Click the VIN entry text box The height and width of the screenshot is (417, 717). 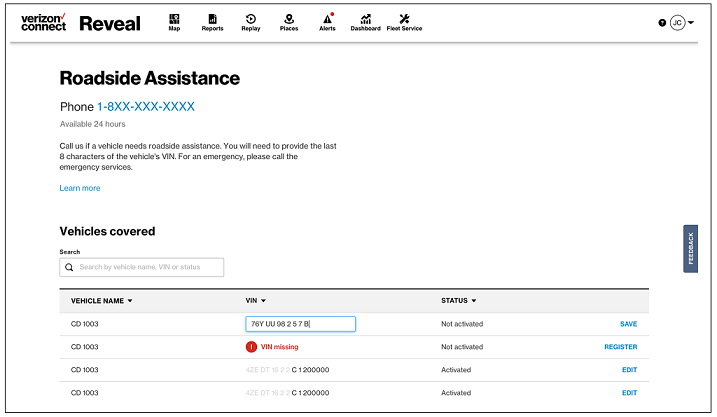[300, 324]
